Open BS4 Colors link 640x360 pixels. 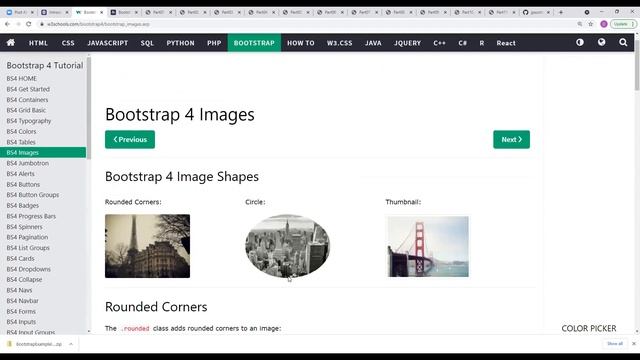[21, 131]
